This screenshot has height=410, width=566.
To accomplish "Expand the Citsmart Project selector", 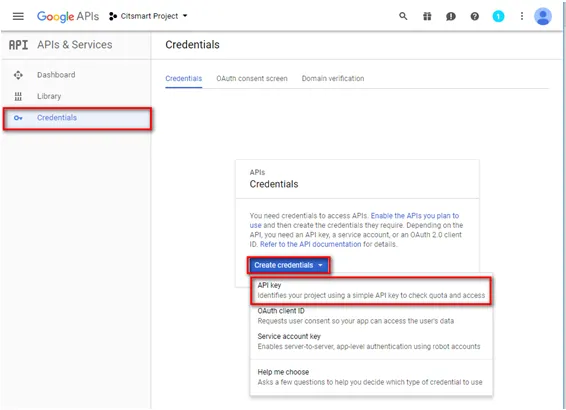I will [148, 16].
